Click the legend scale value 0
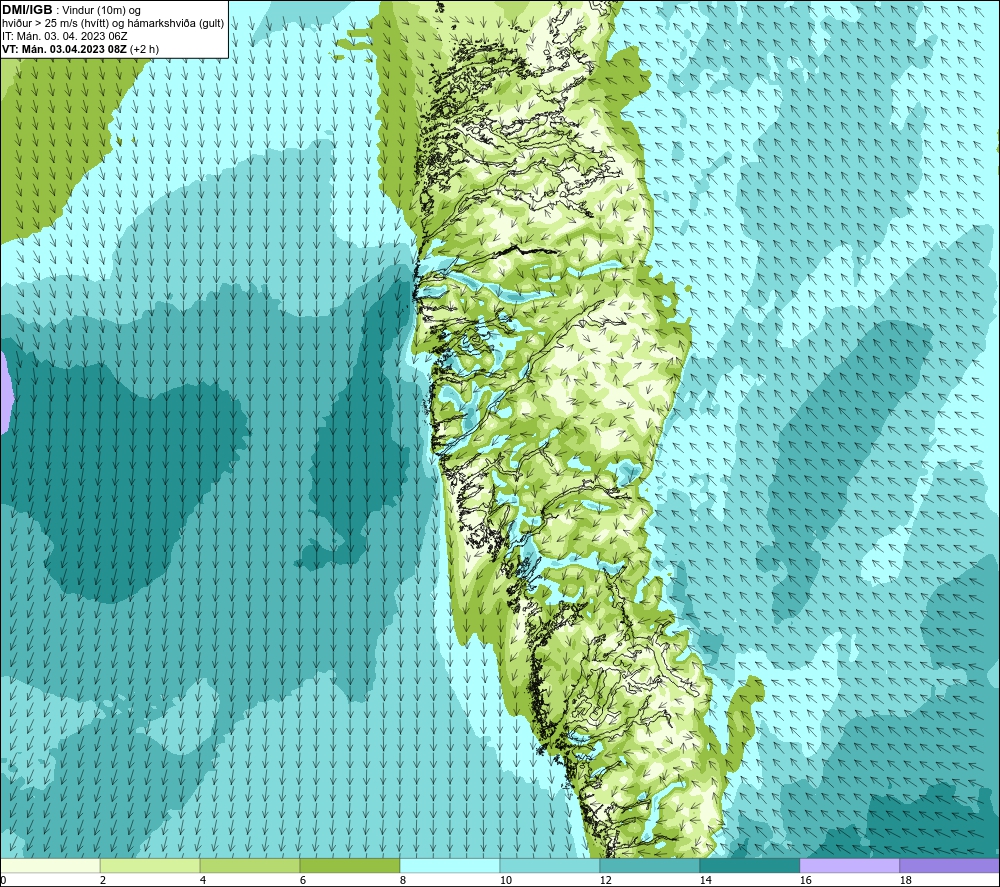This screenshot has width=1000, height=887. pos(3,880)
